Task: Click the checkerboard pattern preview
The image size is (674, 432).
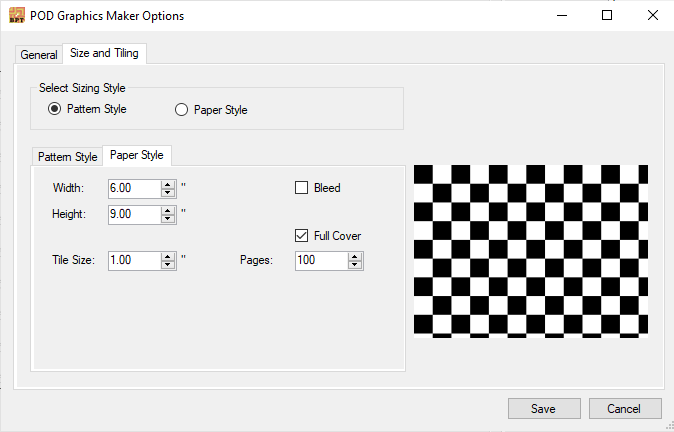Action: click(531, 251)
